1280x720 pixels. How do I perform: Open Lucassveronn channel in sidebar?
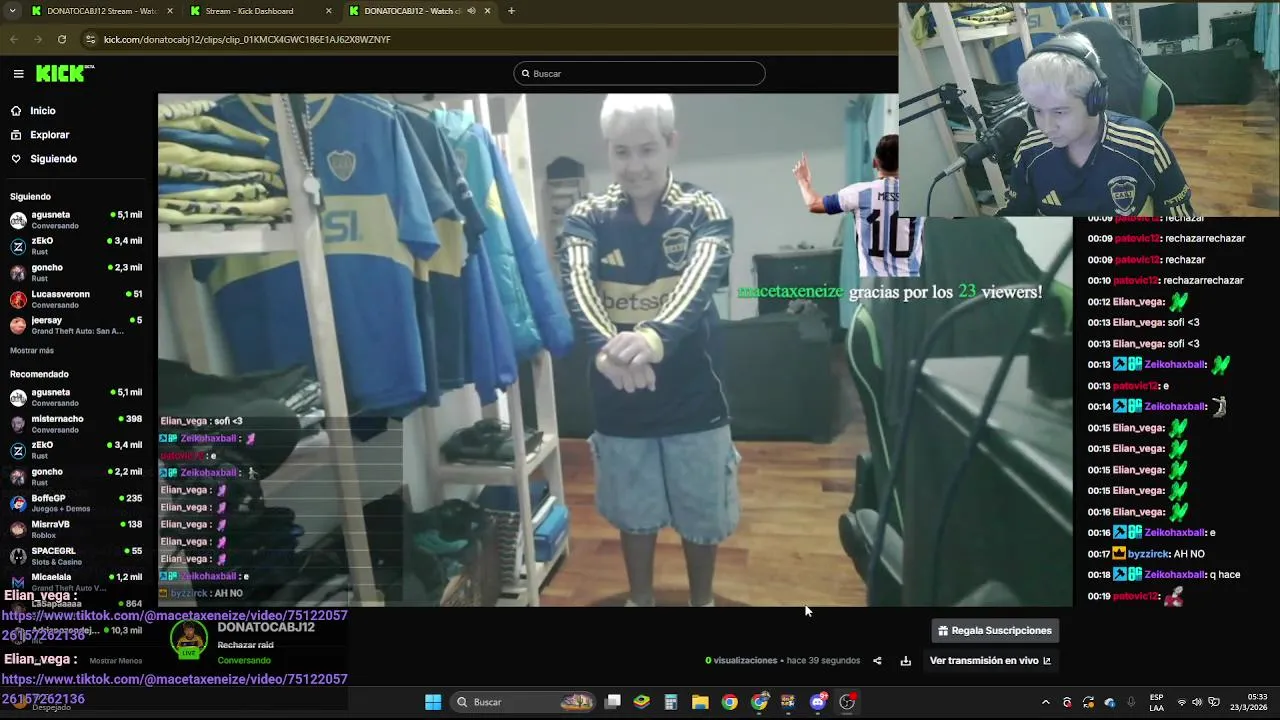click(x=76, y=299)
